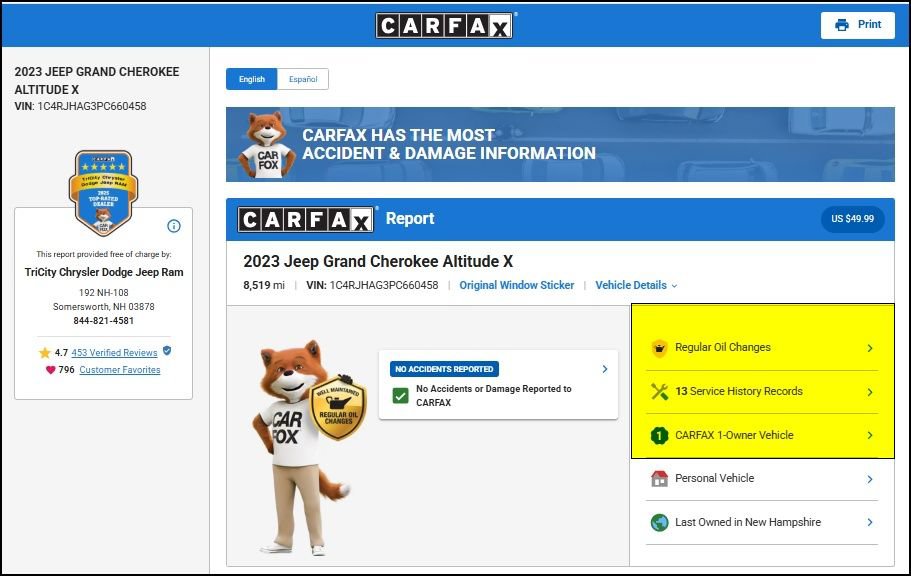
Task: Click the Well Maintained oil changes shield
Action: 338,407
